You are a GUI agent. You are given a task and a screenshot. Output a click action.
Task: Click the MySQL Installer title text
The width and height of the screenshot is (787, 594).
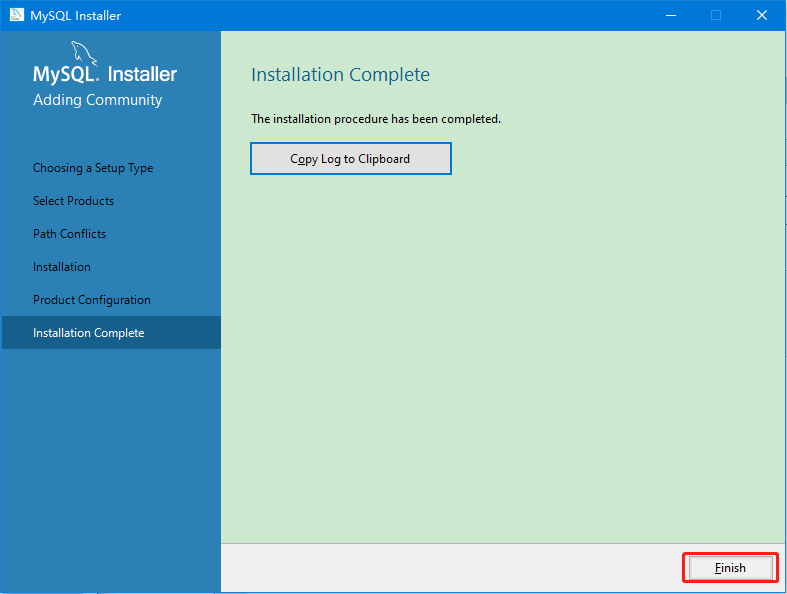(75, 16)
